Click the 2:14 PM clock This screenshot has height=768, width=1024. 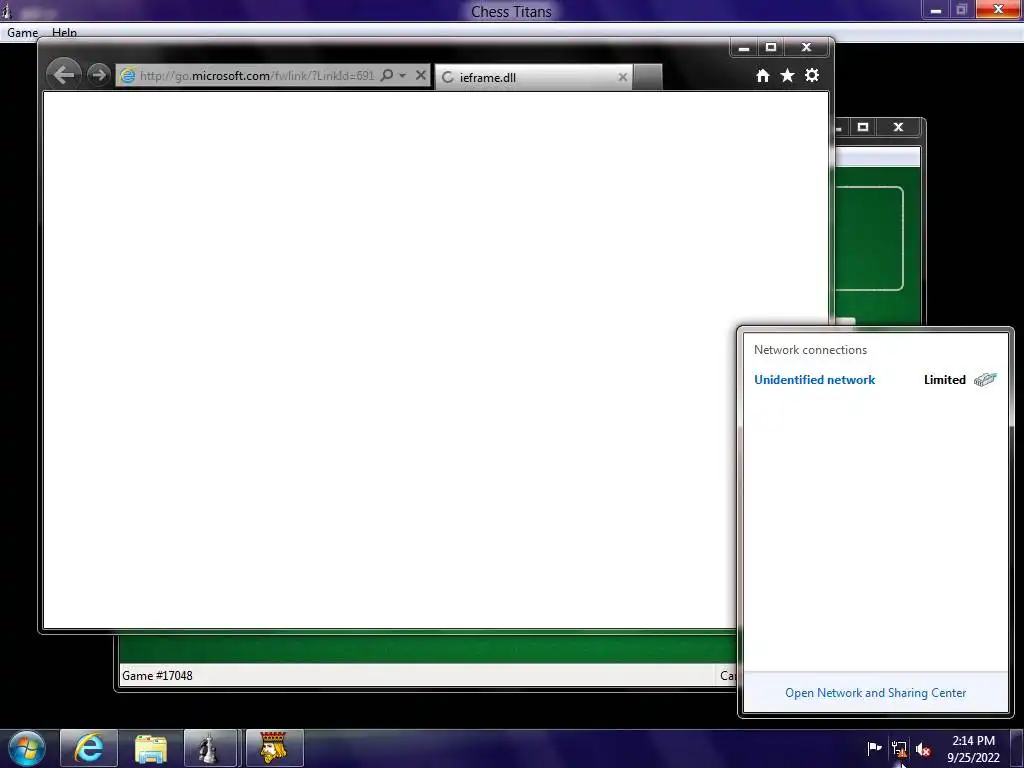click(x=973, y=748)
